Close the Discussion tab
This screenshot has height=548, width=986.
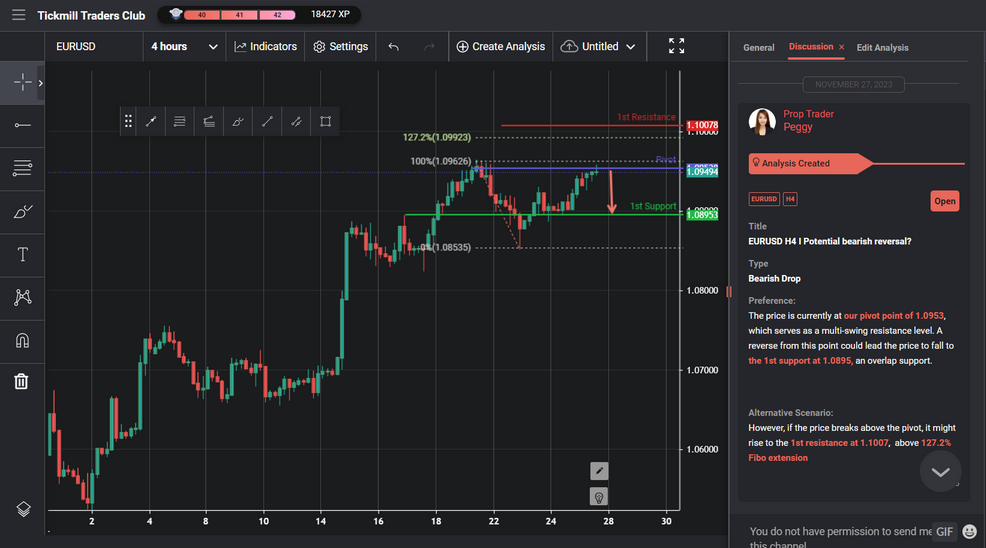coord(841,48)
